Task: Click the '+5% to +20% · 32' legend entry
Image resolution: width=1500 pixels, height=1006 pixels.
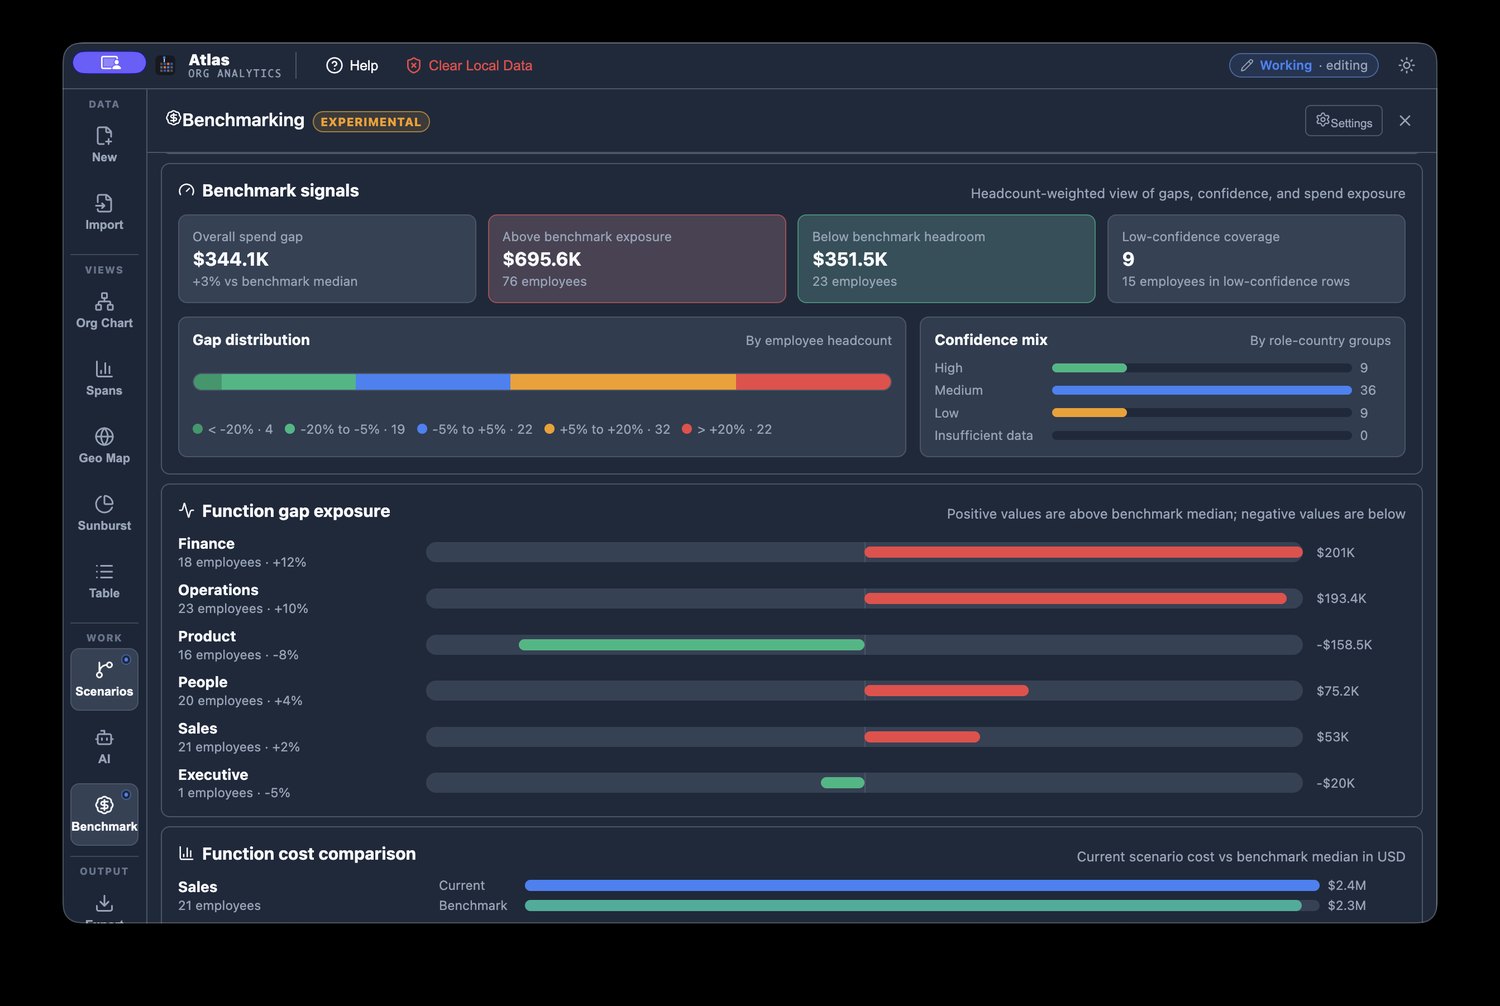Action: [x=607, y=429]
